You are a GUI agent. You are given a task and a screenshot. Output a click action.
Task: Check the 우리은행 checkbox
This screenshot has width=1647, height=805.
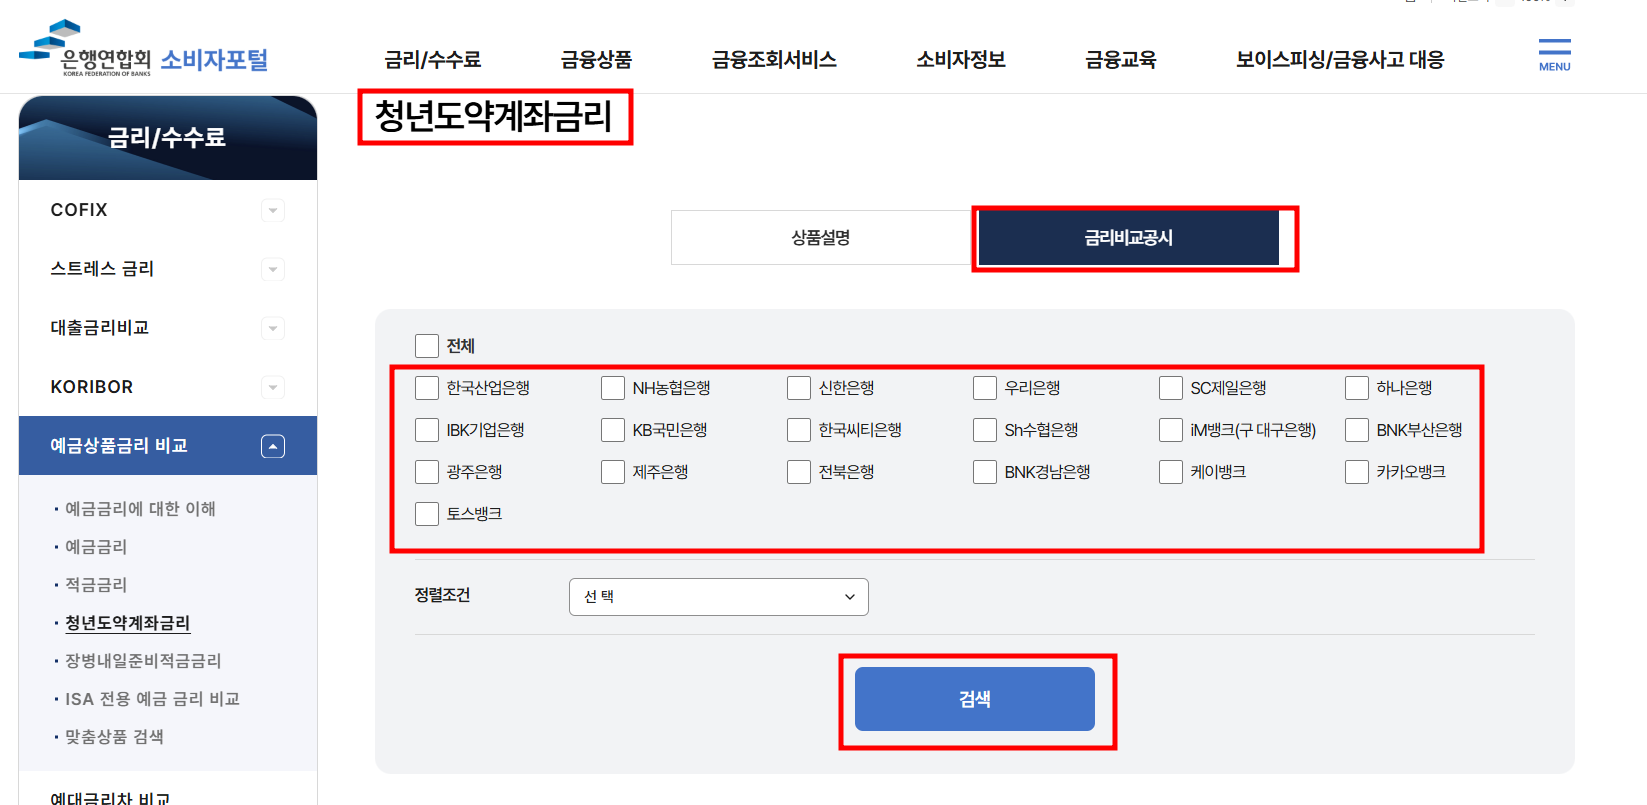pyautogui.click(x=985, y=388)
